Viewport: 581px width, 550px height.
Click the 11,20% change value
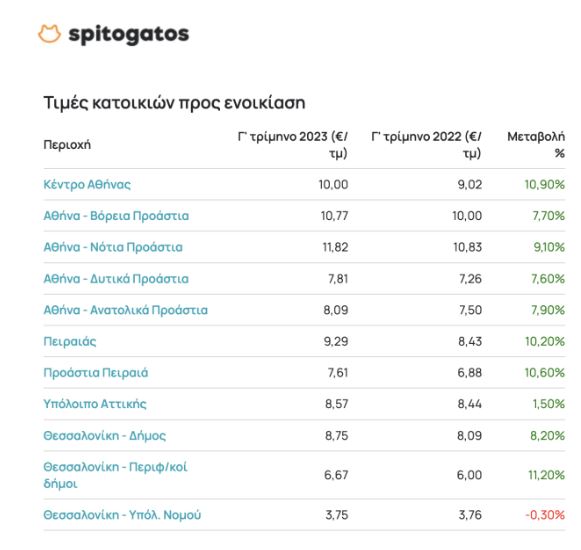547,475
